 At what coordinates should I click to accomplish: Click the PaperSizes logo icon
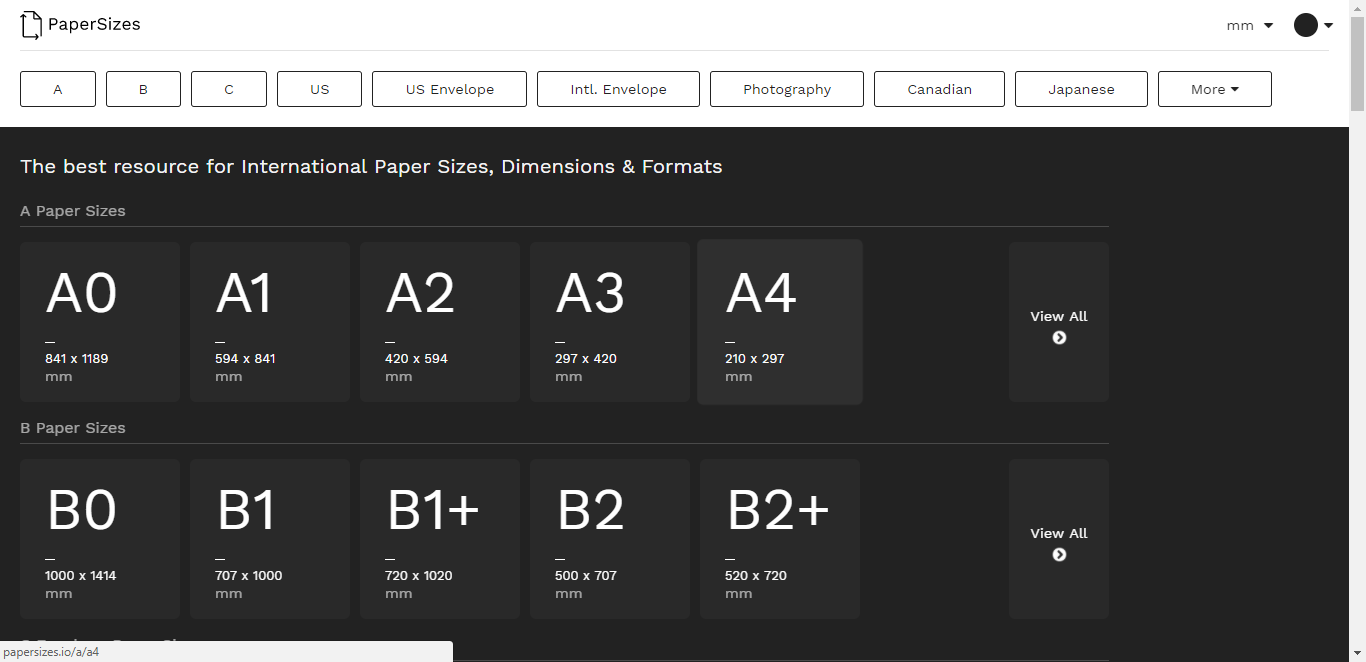[x=31, y=25]
